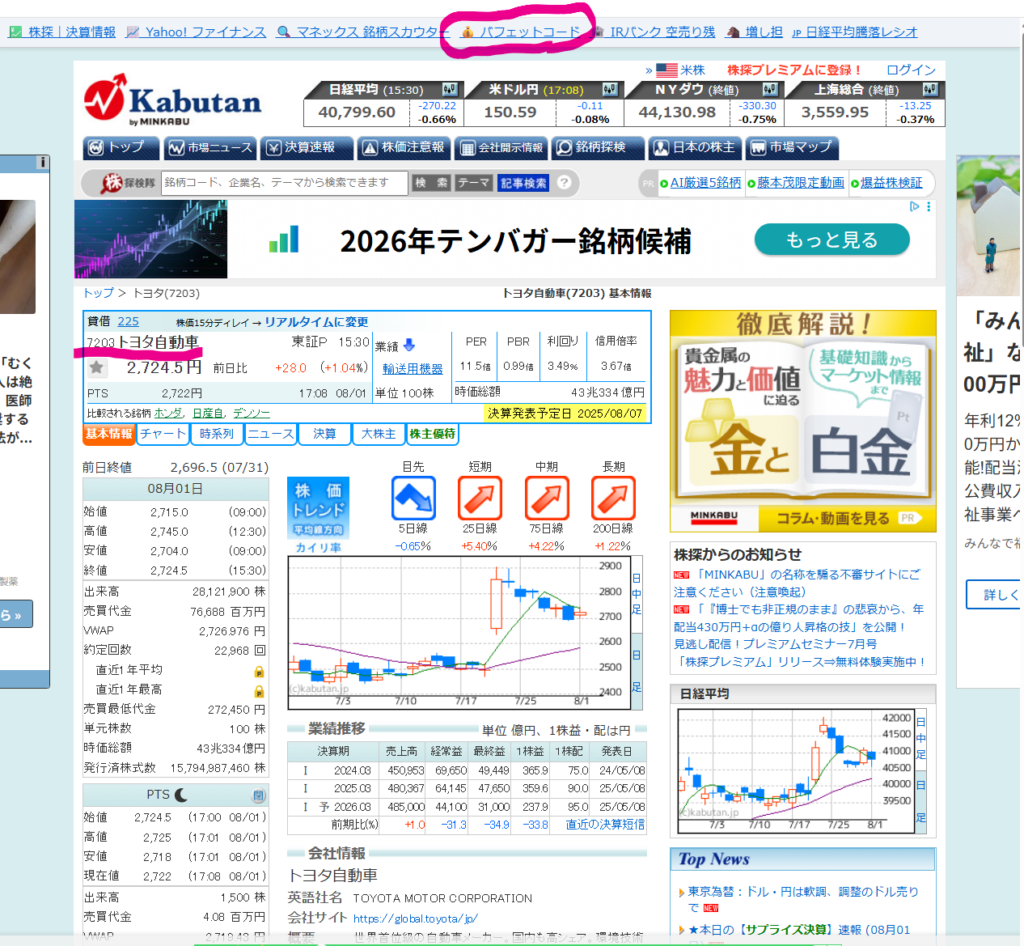1024x946 pixels.
Task: Click the トヨタ stock candlestick chart
Action: click(x=459, y=633)
